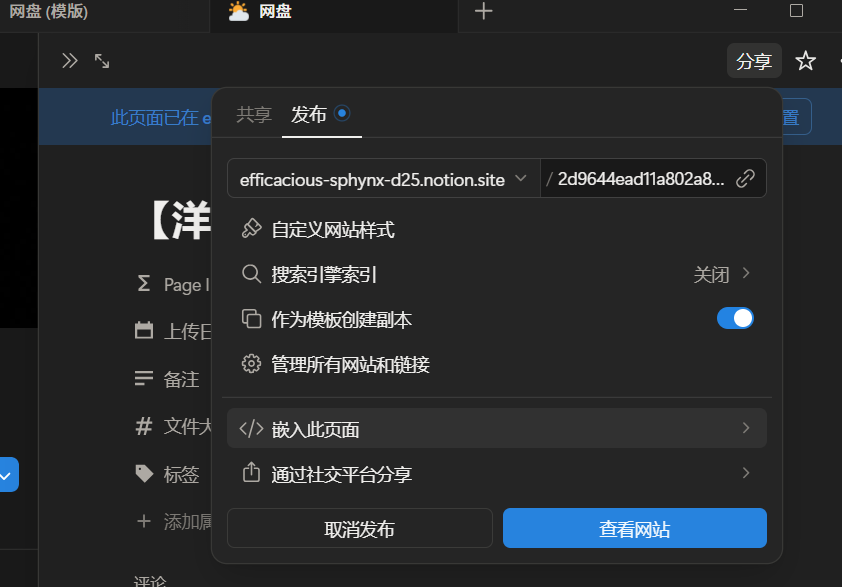
Task: Switch page to full-screen with diagonal arrows
Action: [x=102, y=61]
